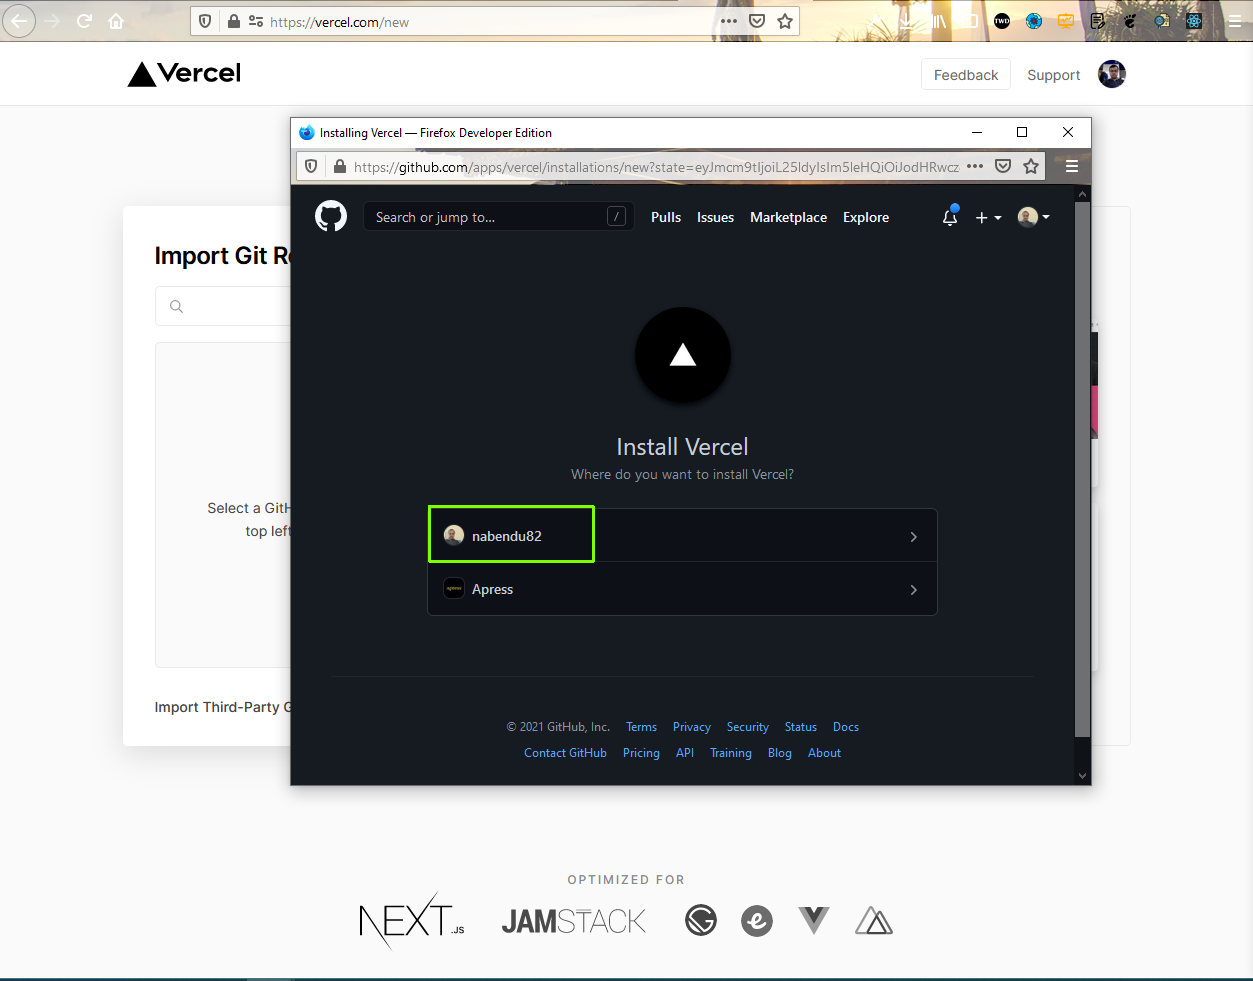Click the popup window vertical scrollbar
The image size is (1253, 981).
tap(1082, 470)
